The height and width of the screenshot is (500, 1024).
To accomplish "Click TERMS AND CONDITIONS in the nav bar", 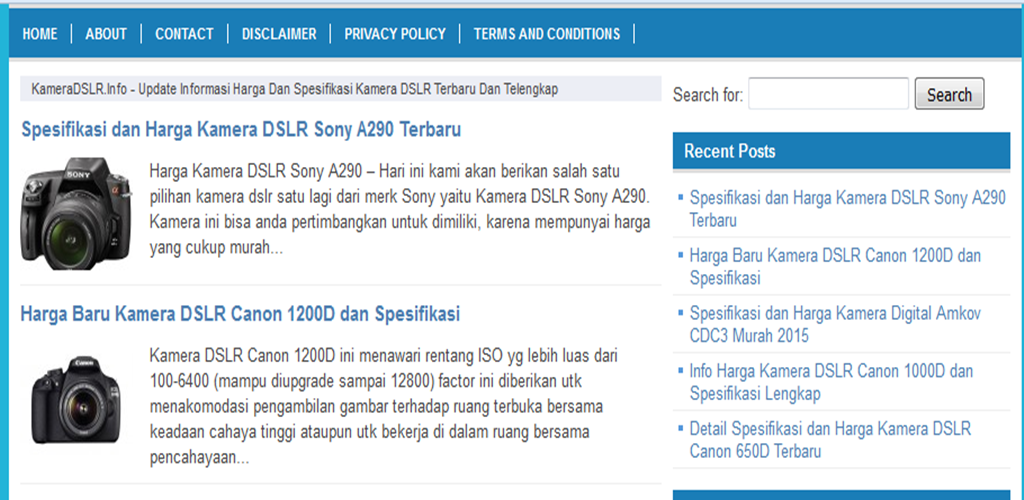I will click(547, 34).
